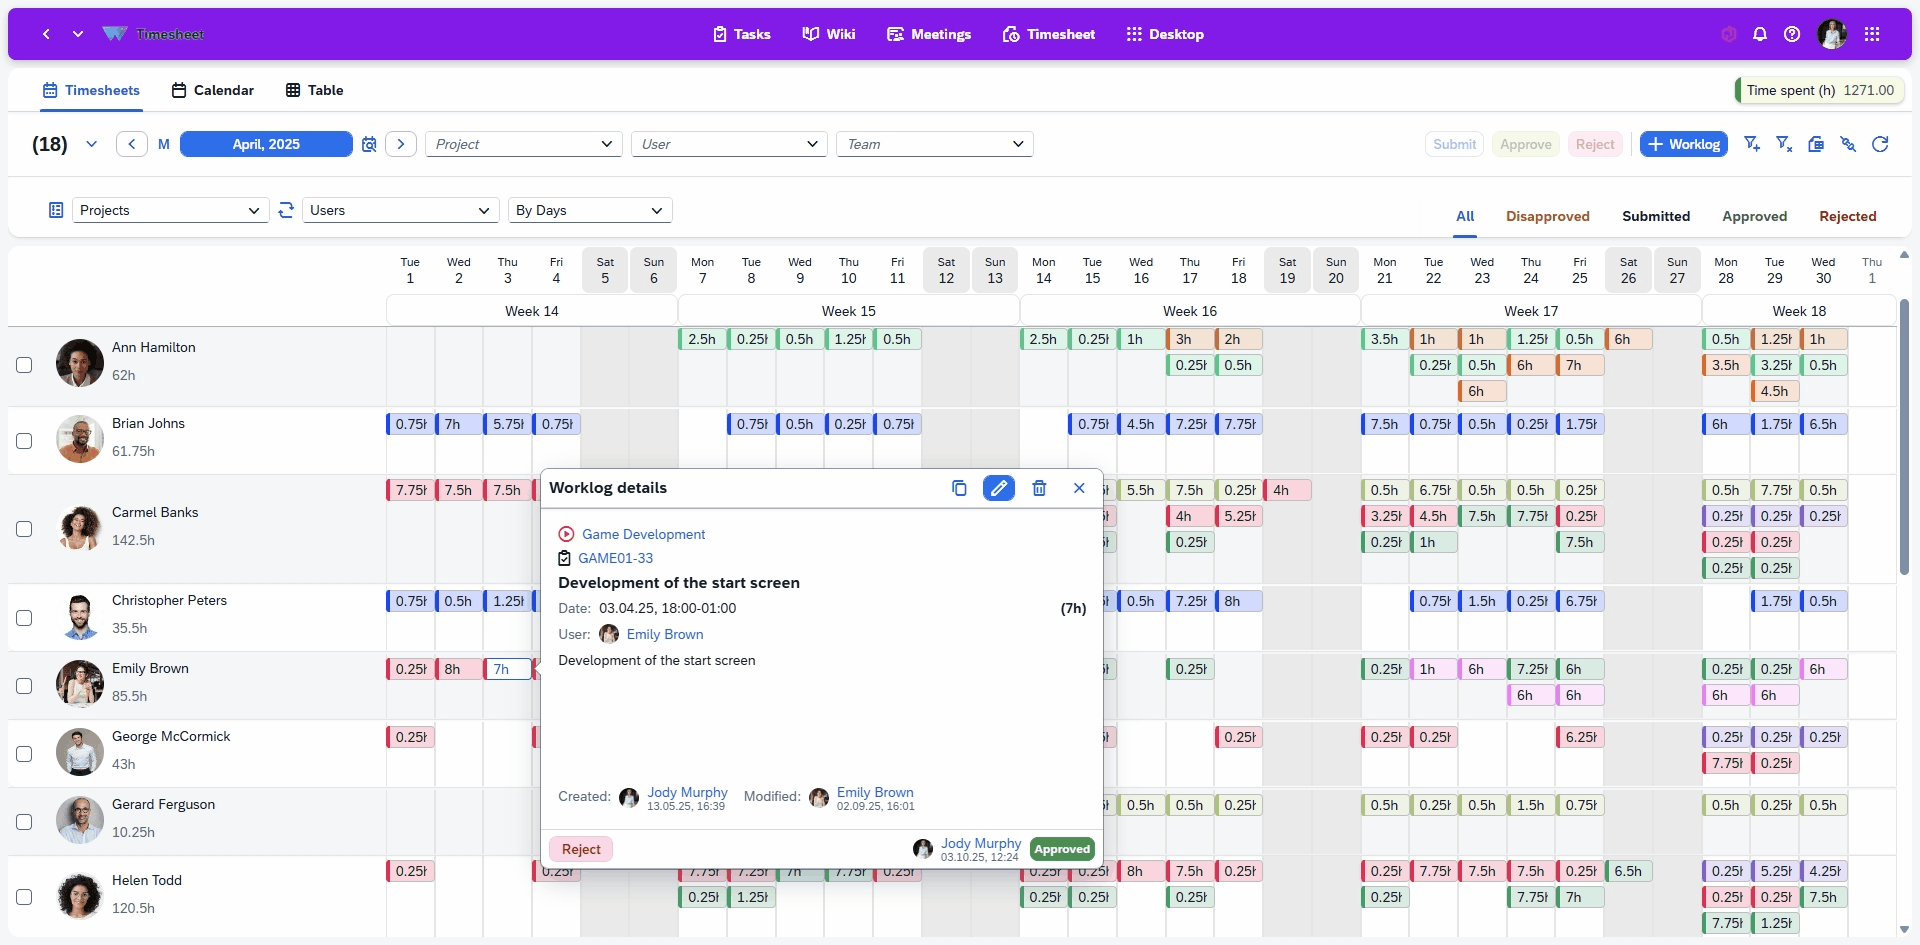Tick the Emily Brown row checkbox
This screenshot has width=1920, height=945.
24,686
